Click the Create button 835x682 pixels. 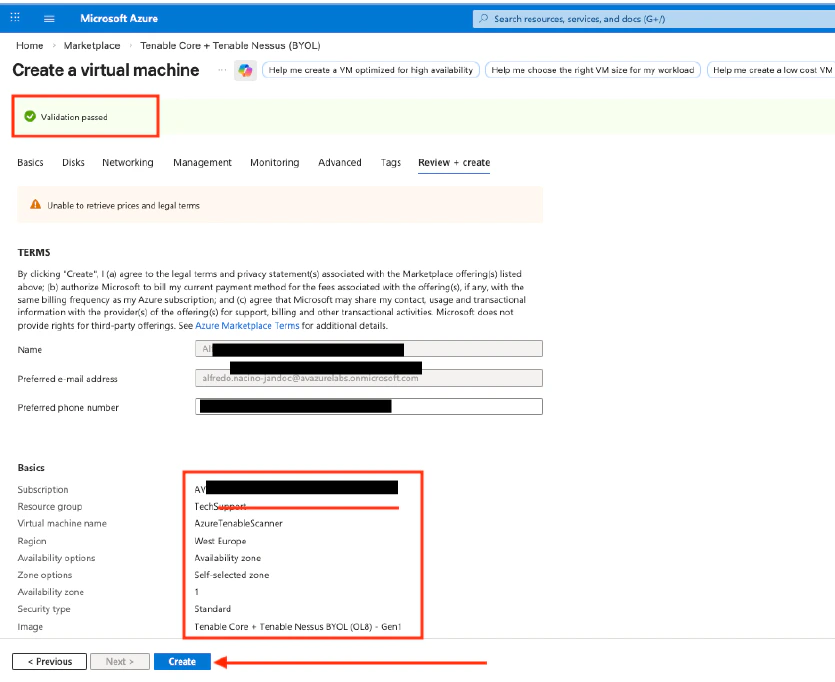(x=181, y=661)
